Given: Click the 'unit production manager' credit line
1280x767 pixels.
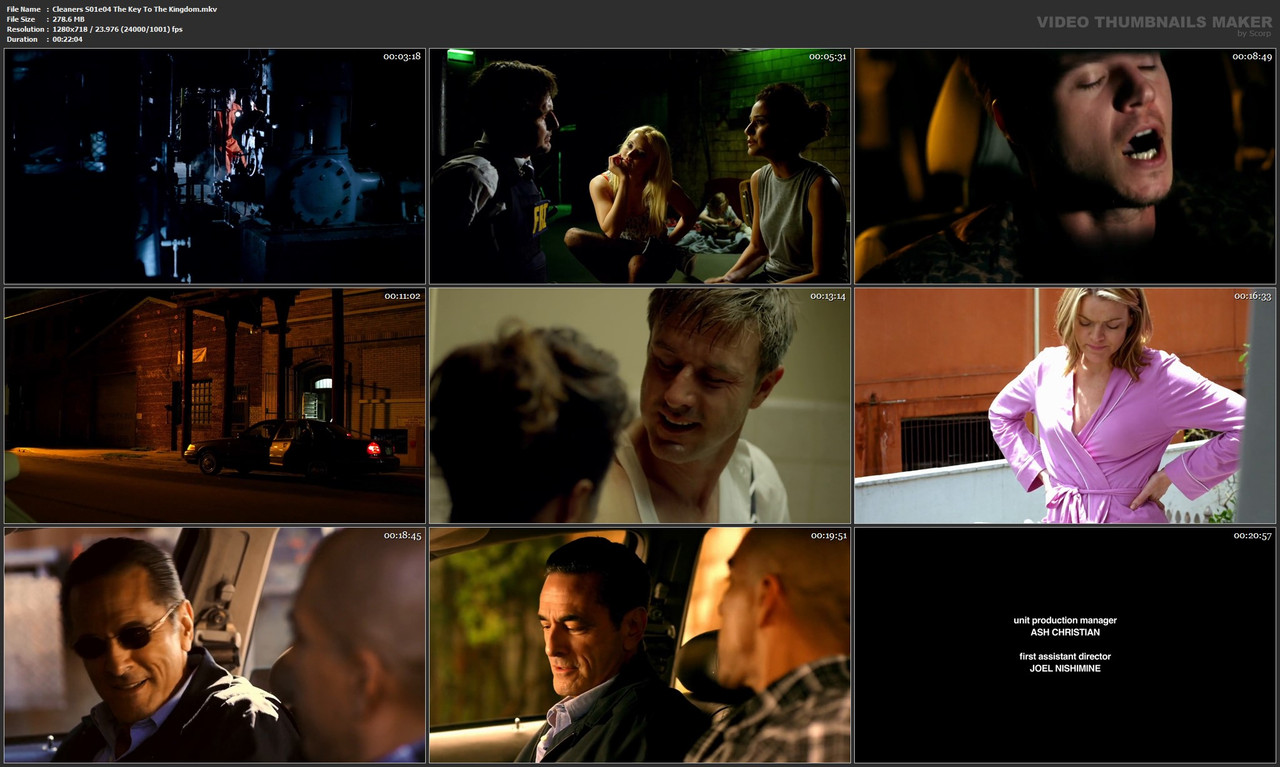Looking at the screenshot, I should tap(1065, 620).
